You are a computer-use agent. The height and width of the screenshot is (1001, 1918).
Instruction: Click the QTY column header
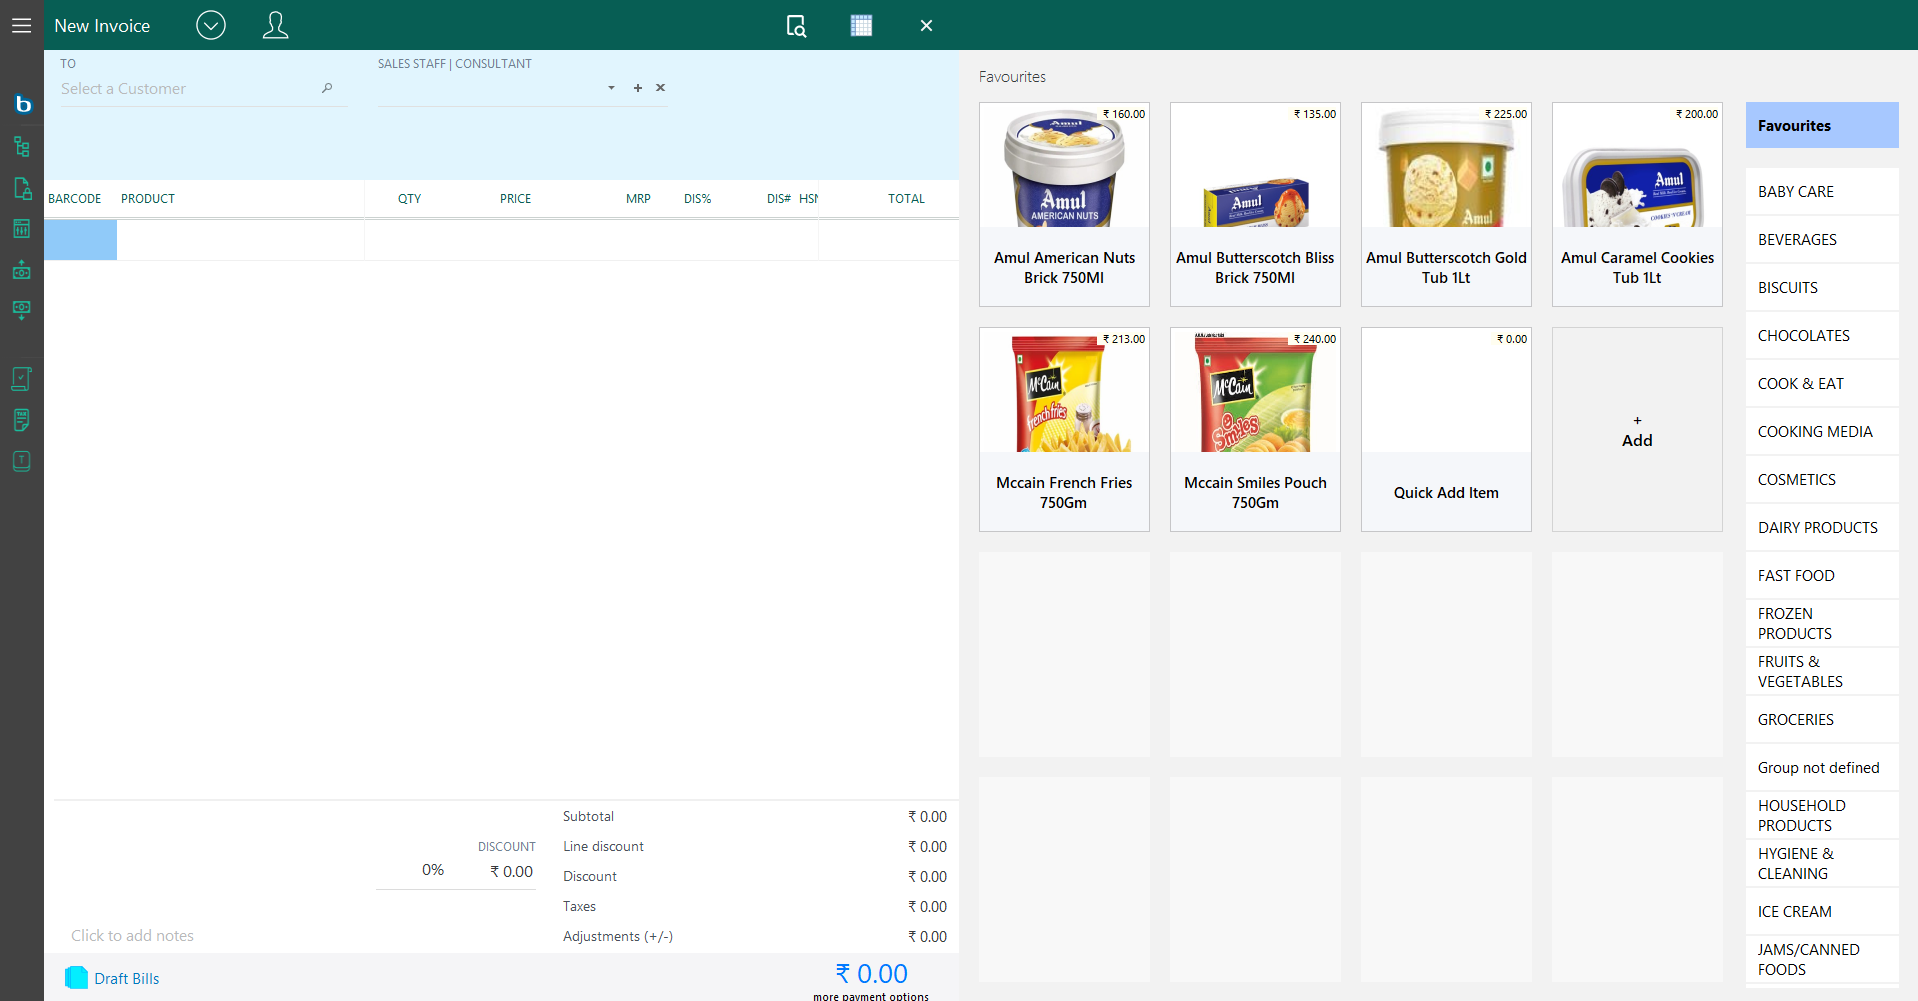point(409,199)
